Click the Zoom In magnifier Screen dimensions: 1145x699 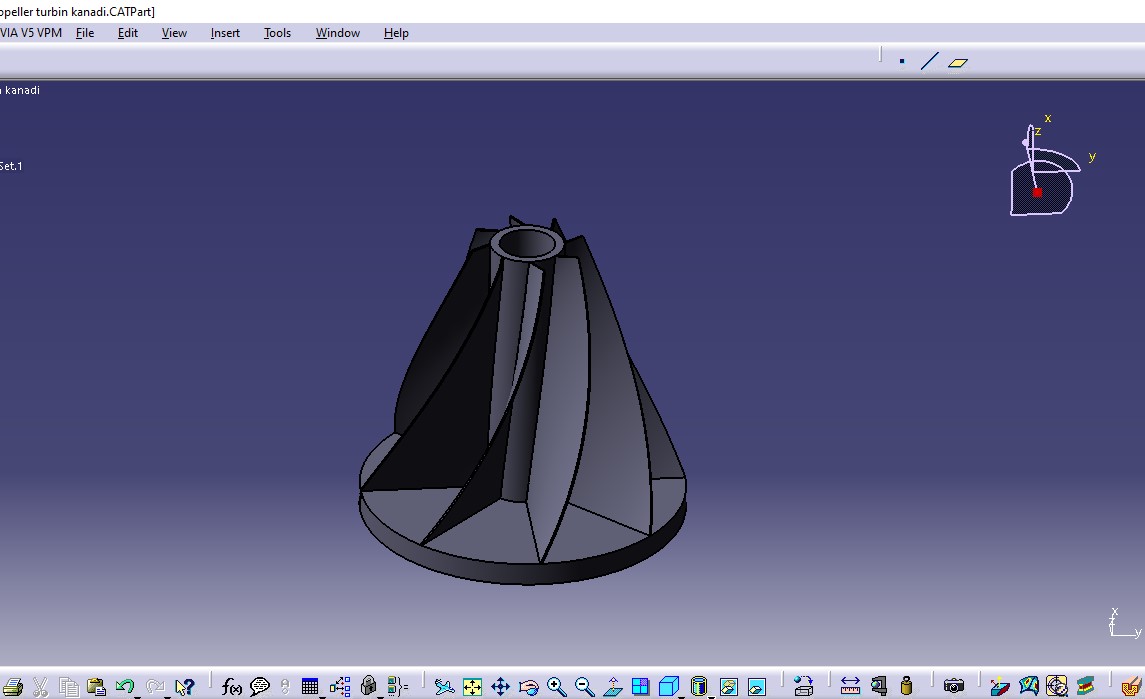point(556,687)
